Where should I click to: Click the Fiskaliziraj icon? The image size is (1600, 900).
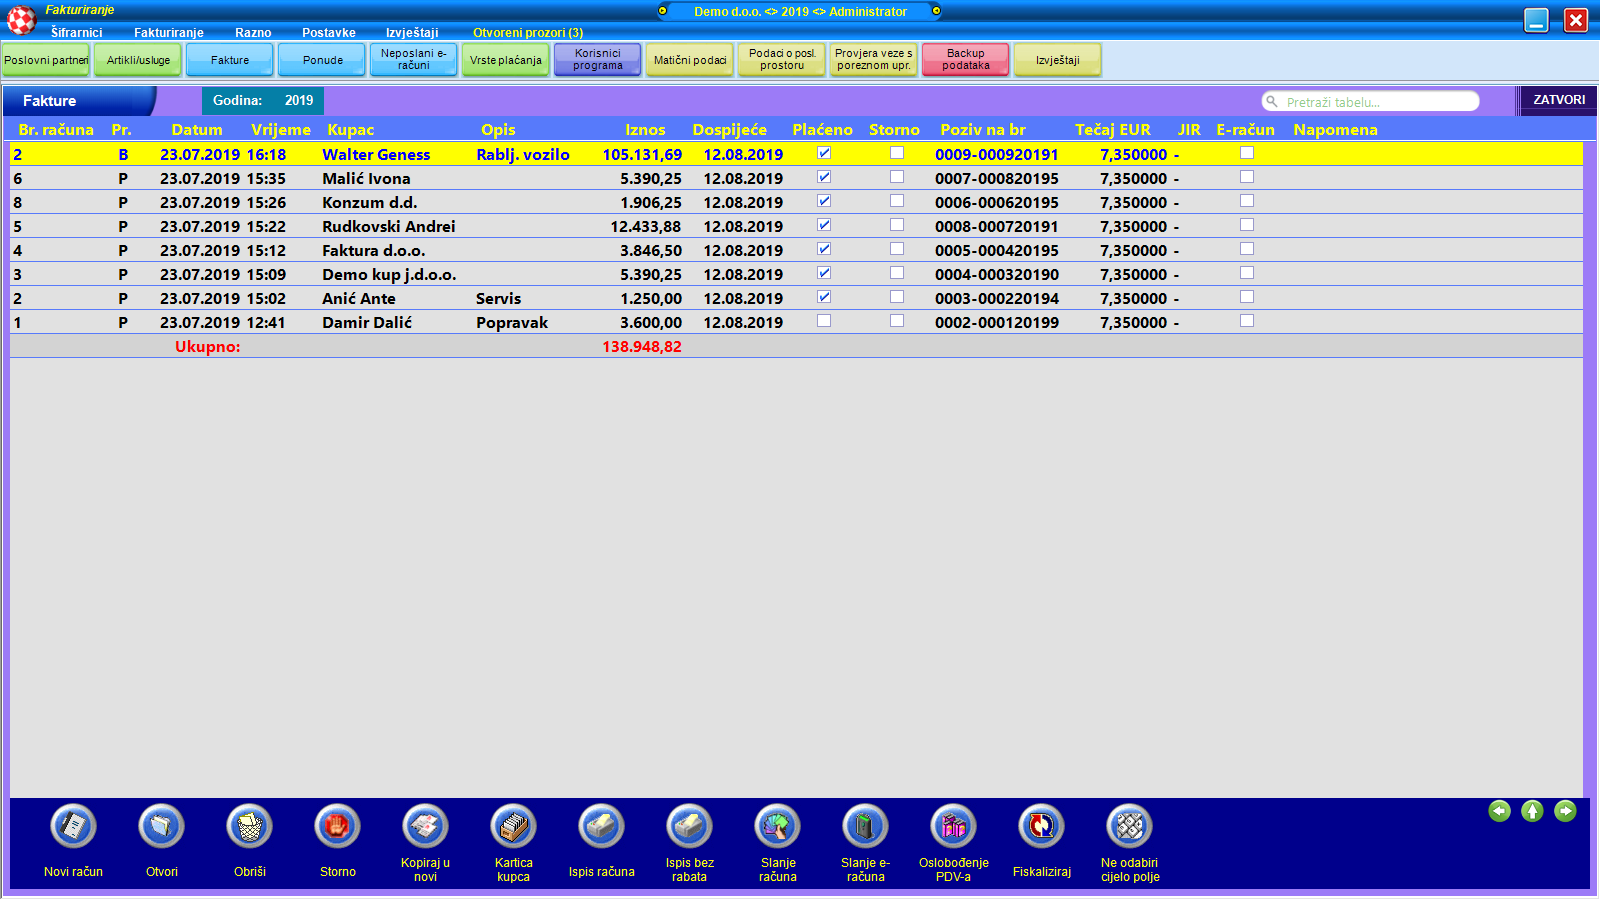1041,827
